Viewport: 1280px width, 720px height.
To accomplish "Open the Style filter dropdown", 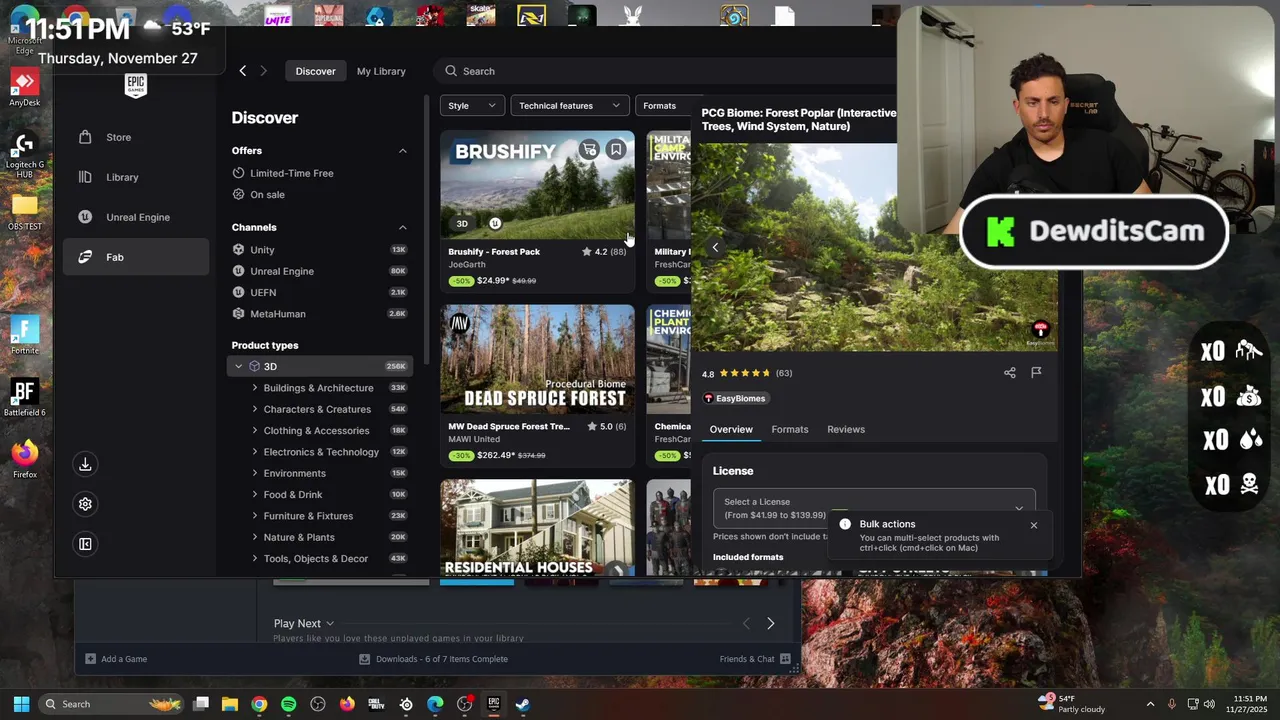I will click(472, 105).
